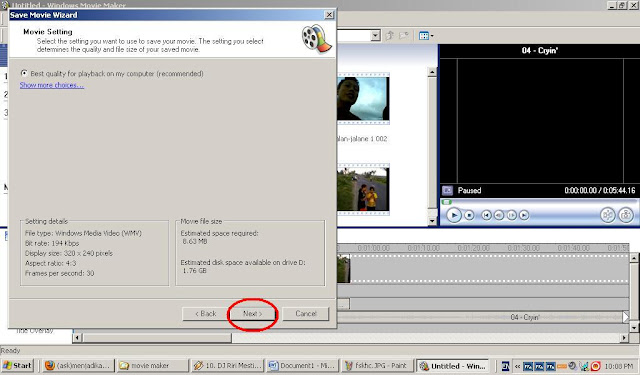This screenshot has height=375, width=640.
Task: Switch to Document1 Word taskbar item
Action: (x=302, y=366)
